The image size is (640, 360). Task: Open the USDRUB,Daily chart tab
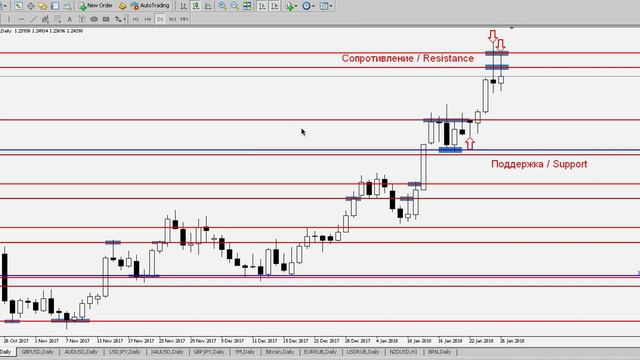click(363, 352)
